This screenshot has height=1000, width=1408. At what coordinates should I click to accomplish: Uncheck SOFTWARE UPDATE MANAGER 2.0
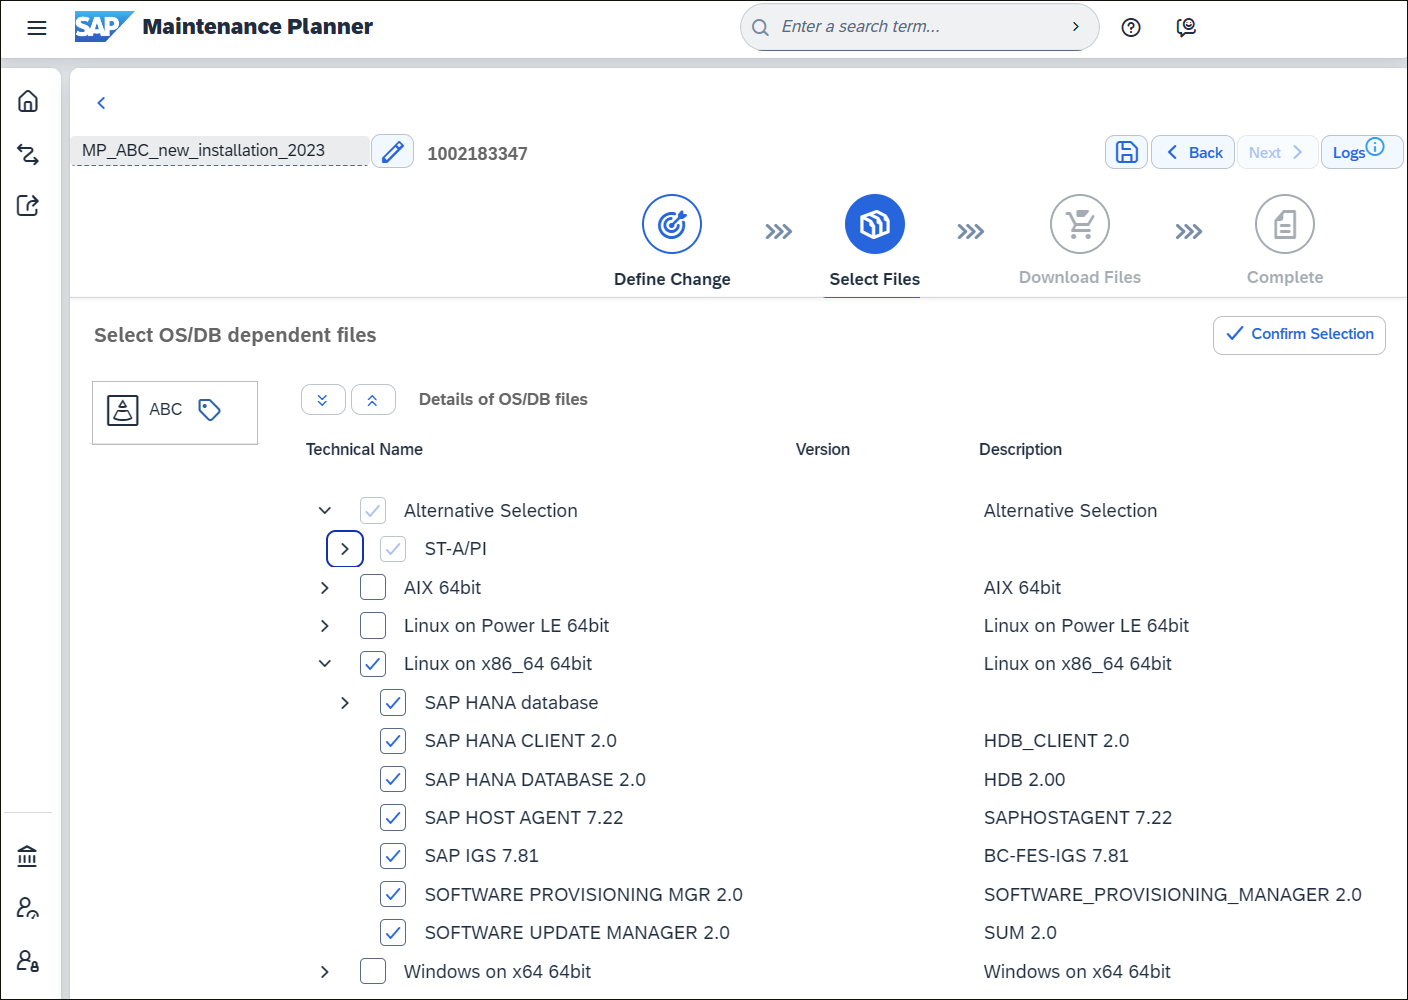click(x=393, y=933)
